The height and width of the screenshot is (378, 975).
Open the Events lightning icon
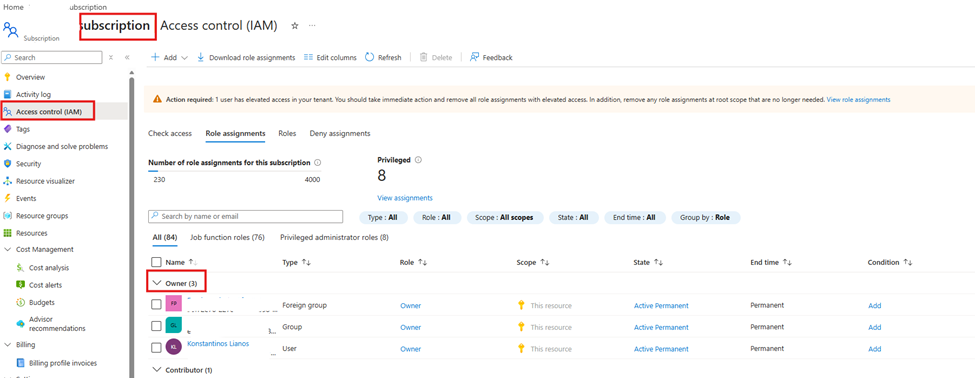click(7, 199)
